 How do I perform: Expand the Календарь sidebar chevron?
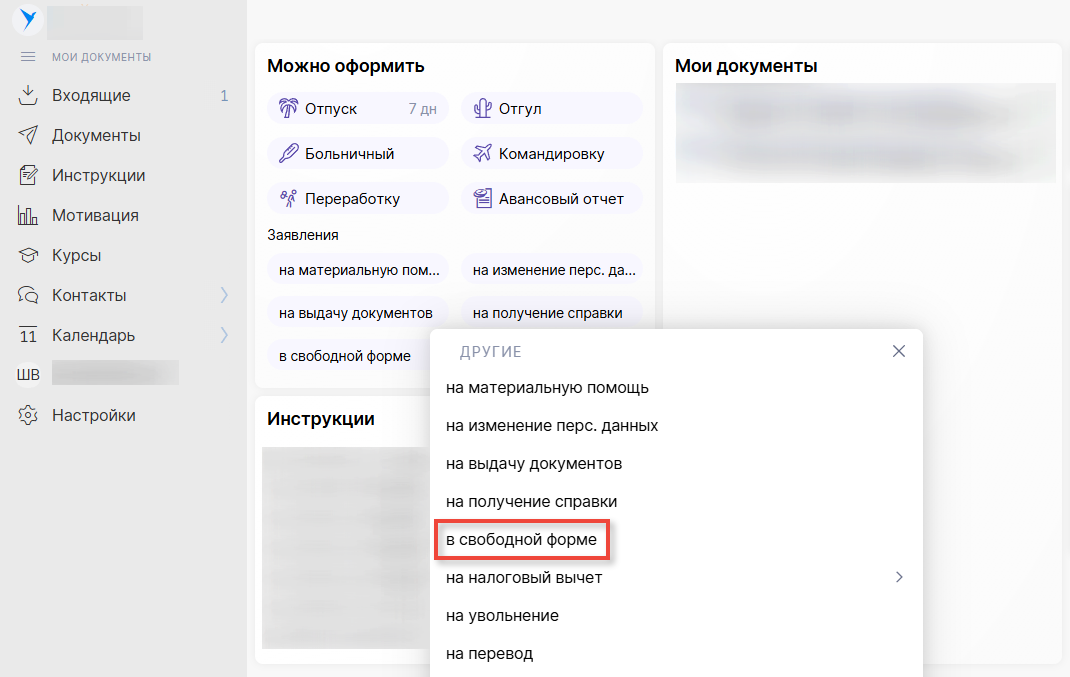click(x=224, y=336)
